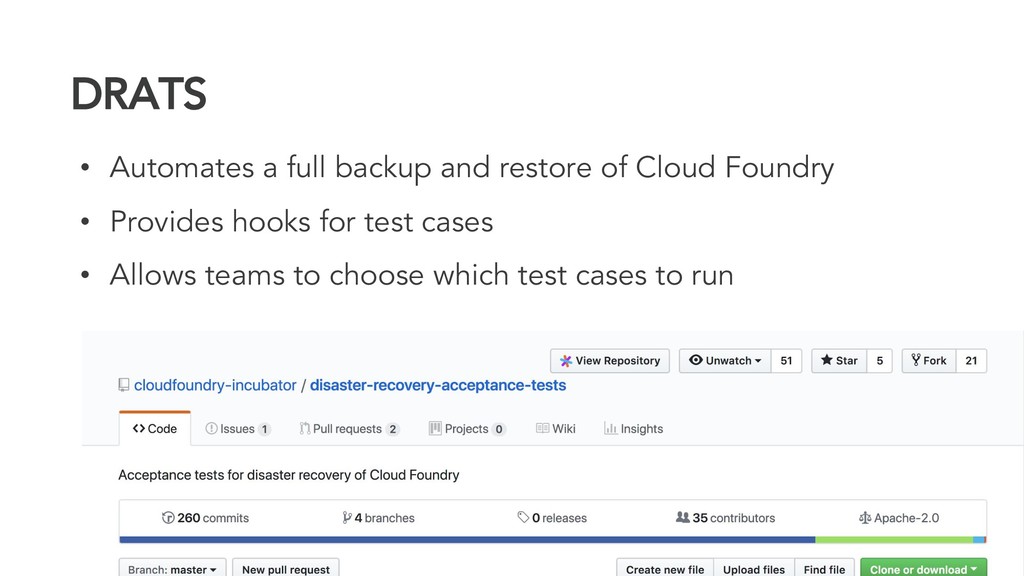
Task: Open the Pull requests tab
Action: (x=348, y=429)
